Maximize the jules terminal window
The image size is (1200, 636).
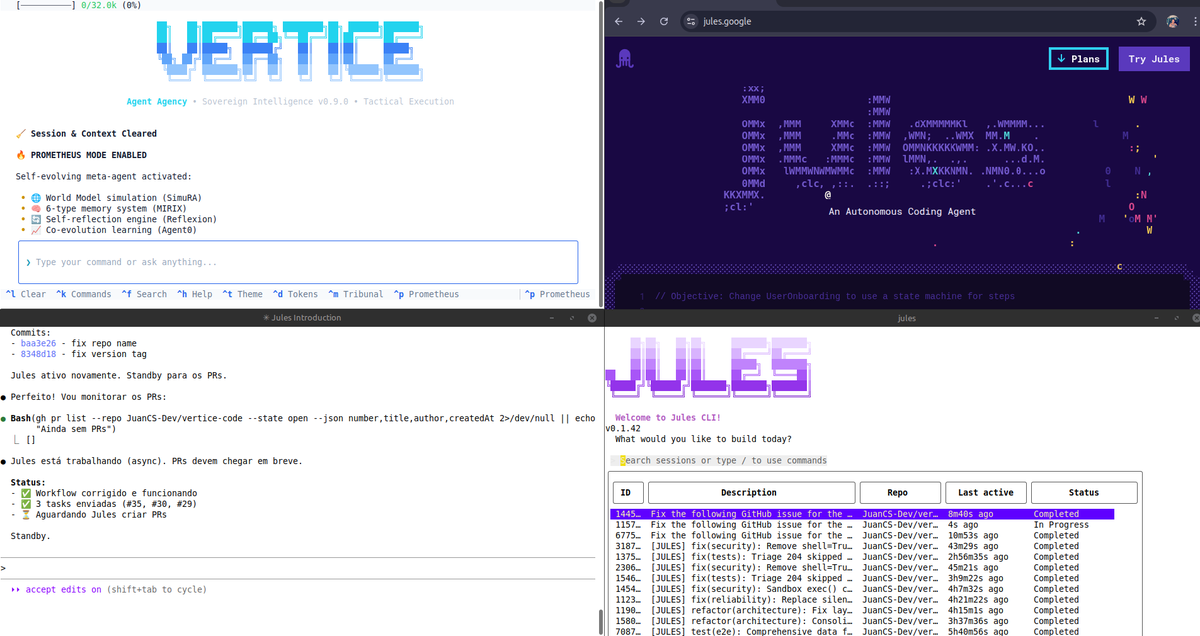coord(1178,318)
